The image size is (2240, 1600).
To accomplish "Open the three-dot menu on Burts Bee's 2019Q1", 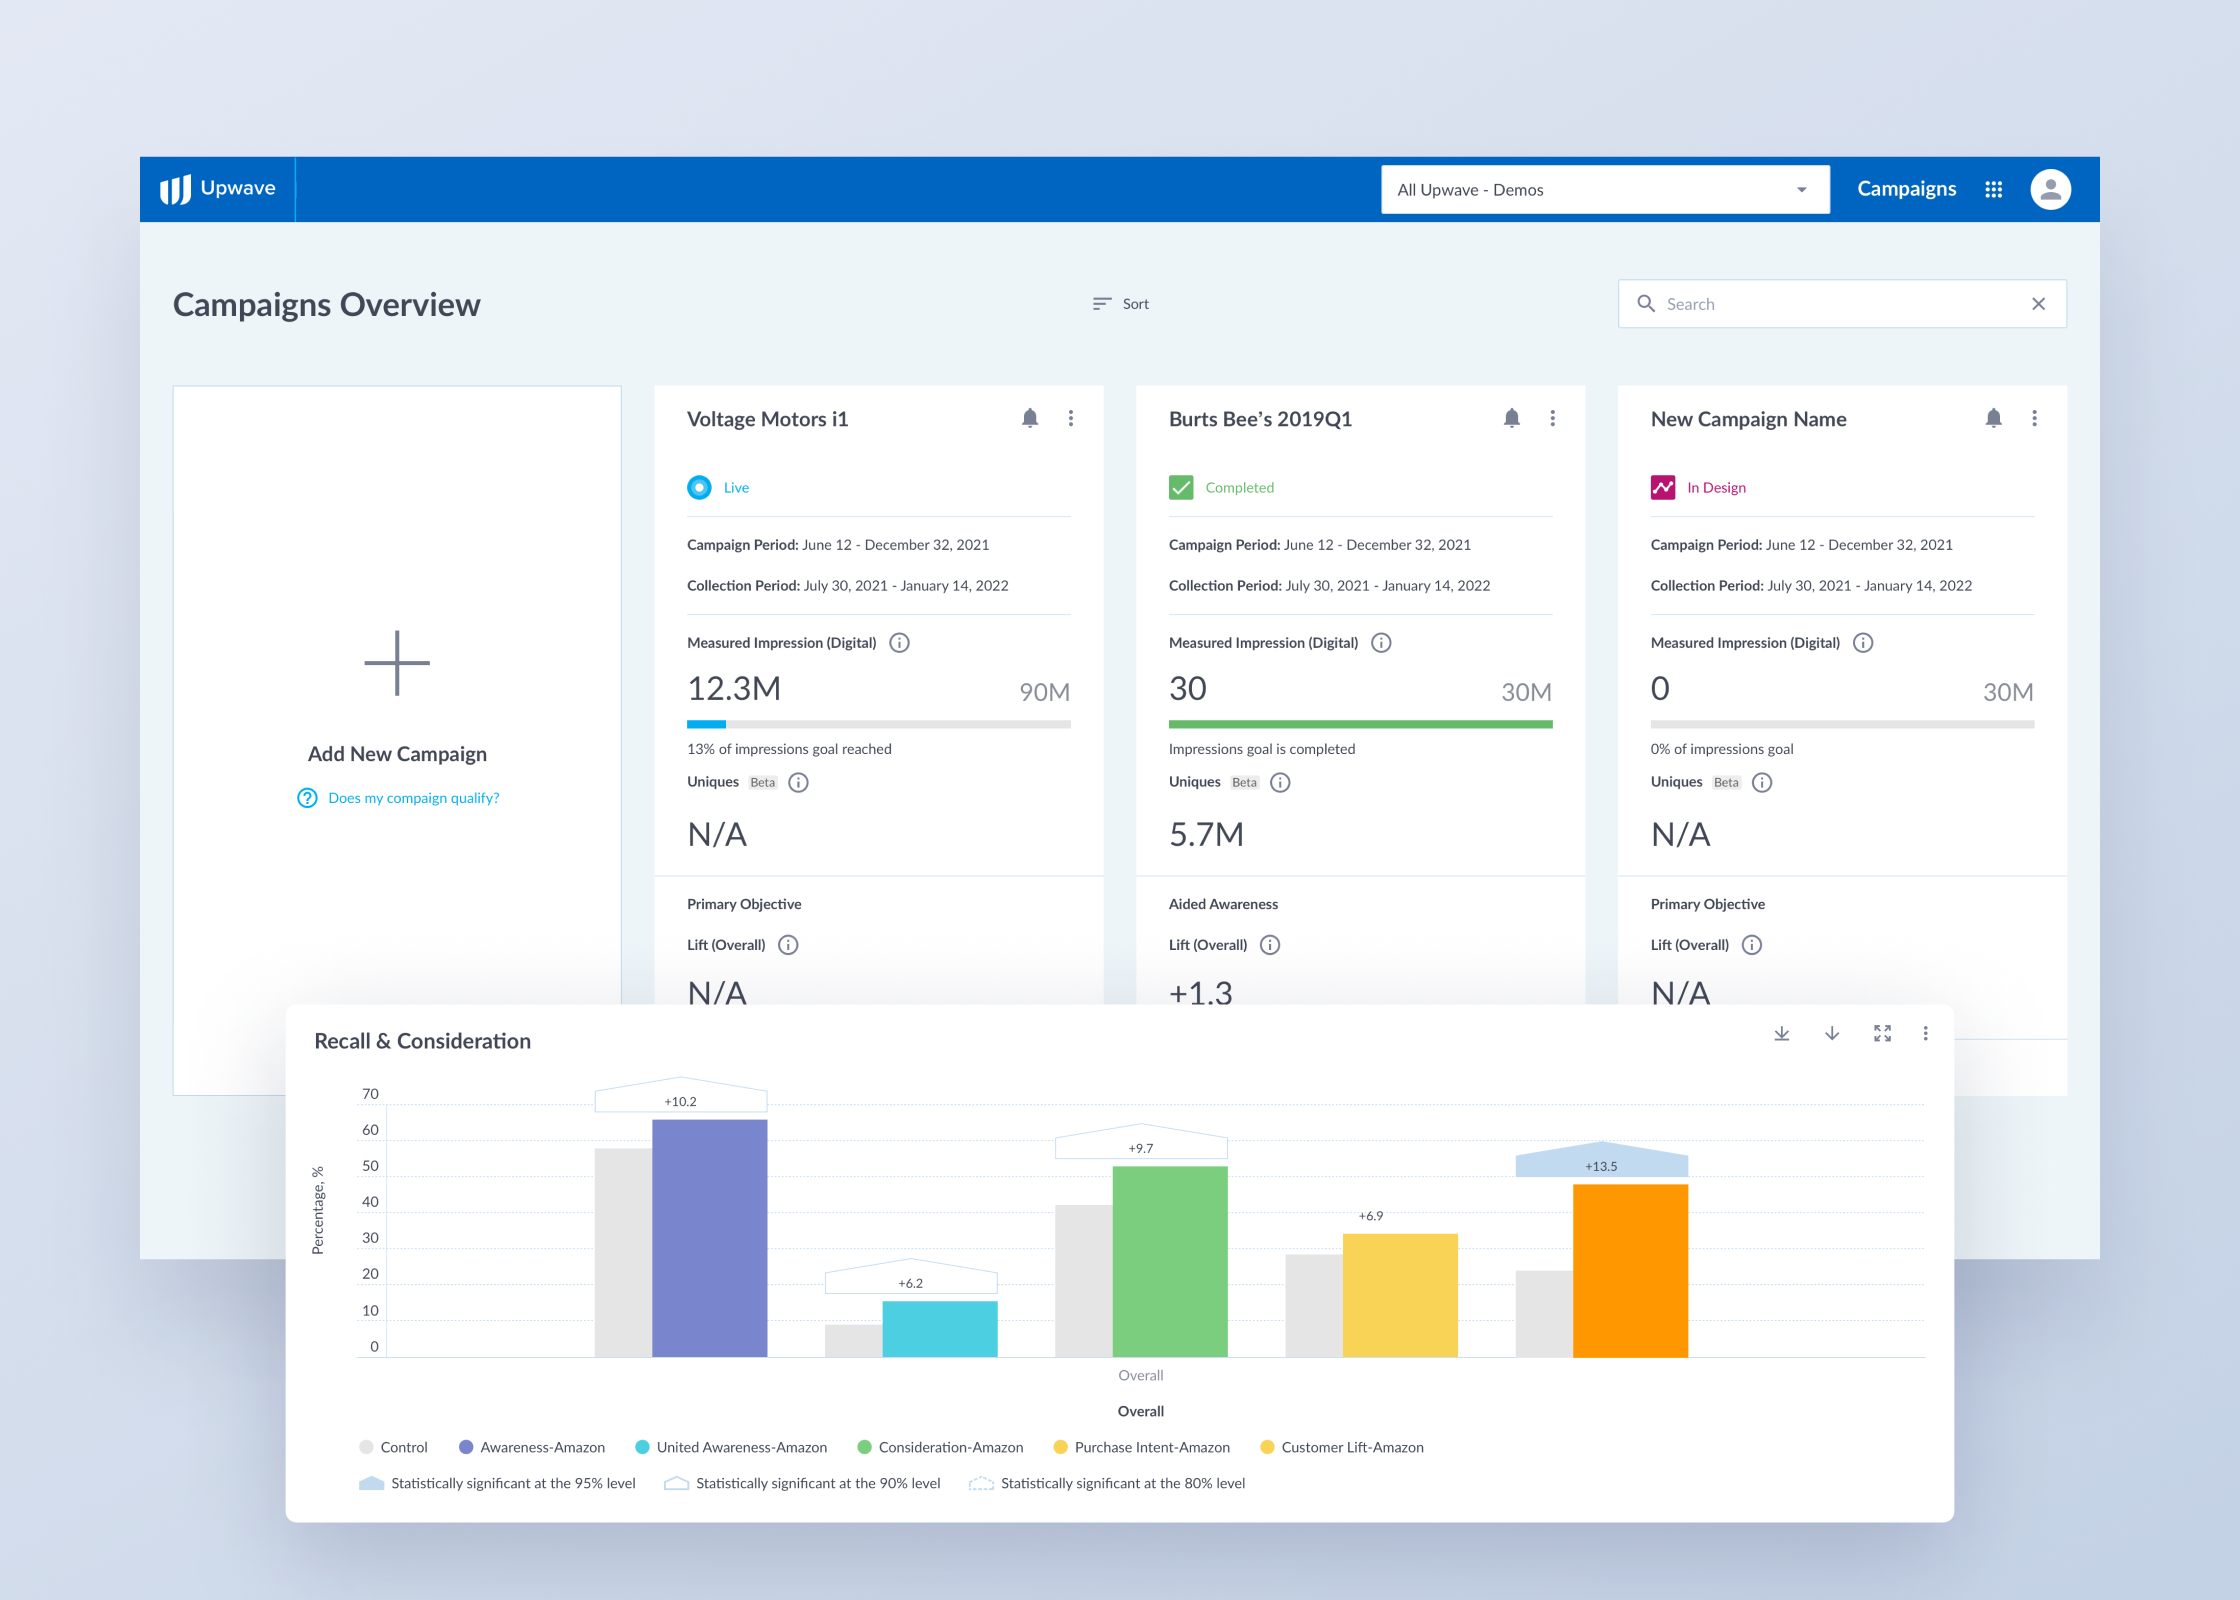I will tap(1552, 418).
